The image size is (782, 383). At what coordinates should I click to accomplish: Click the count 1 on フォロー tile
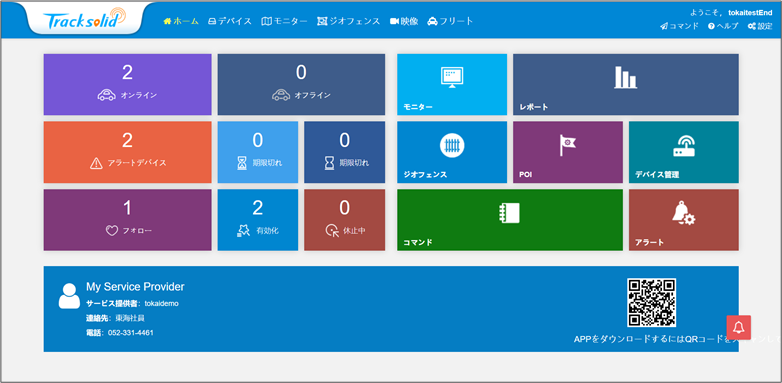point(127,208)
